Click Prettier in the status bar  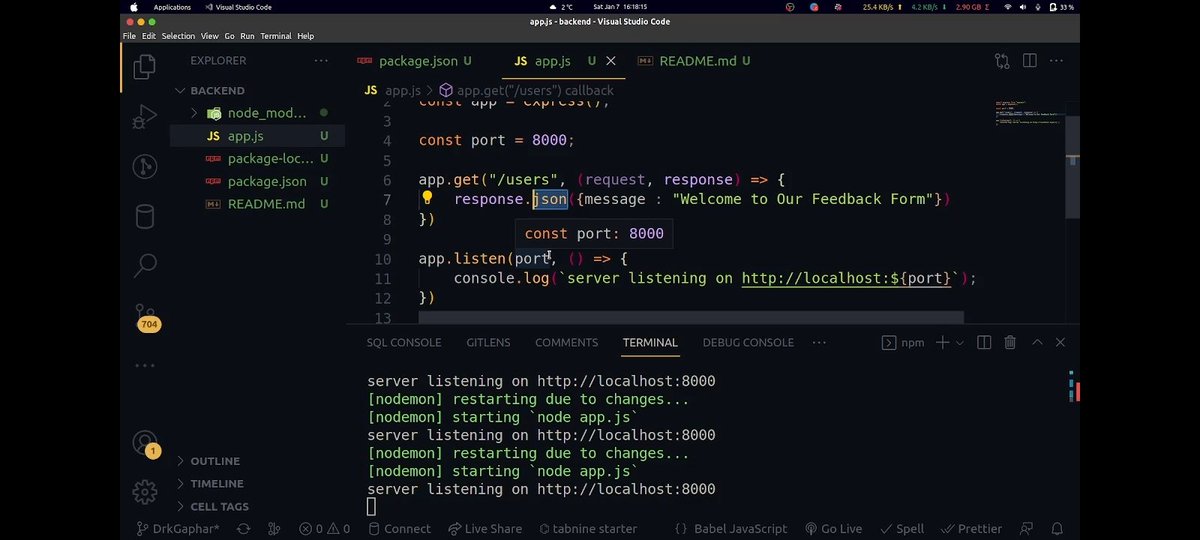point(971,528)
